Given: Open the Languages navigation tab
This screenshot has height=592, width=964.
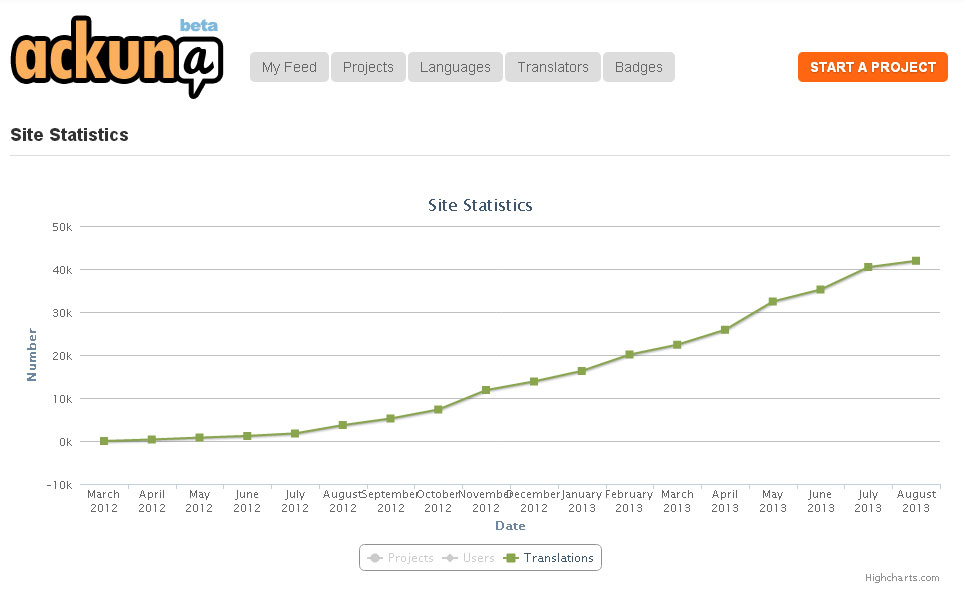Looking at the screenshot, I should [455, 67].
